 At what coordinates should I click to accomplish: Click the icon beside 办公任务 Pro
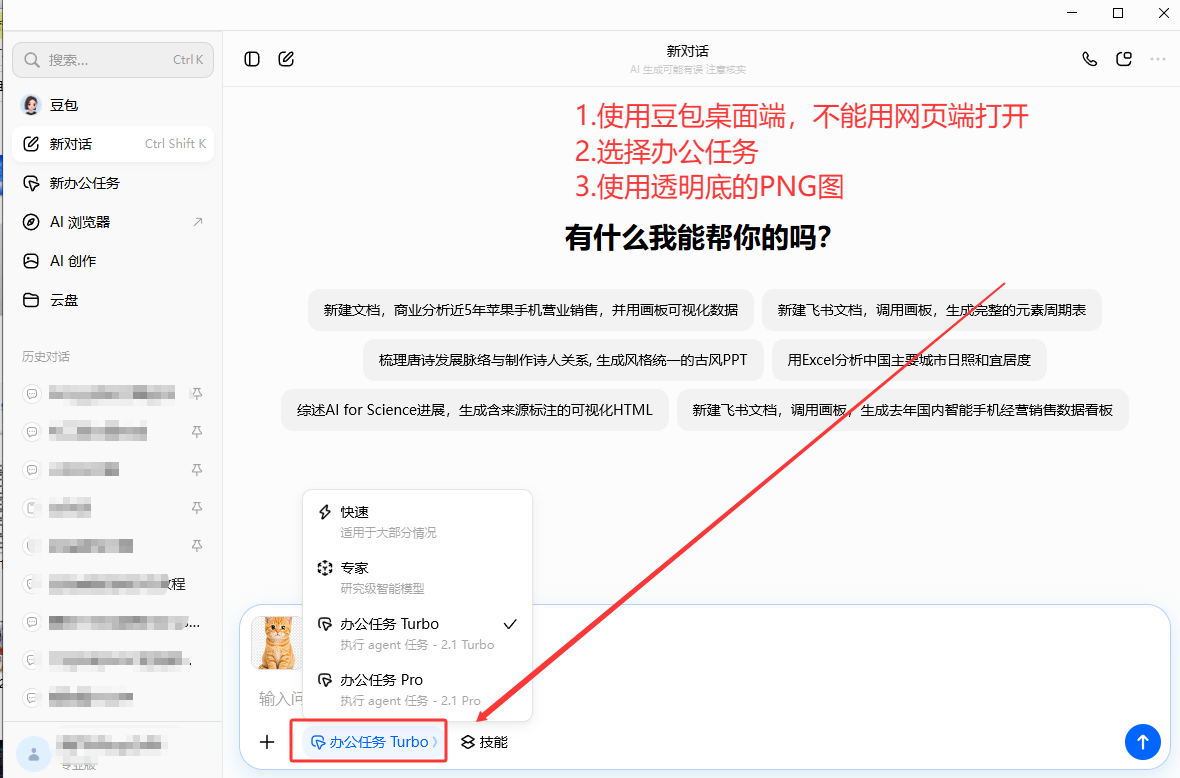[x=324, y=680]
